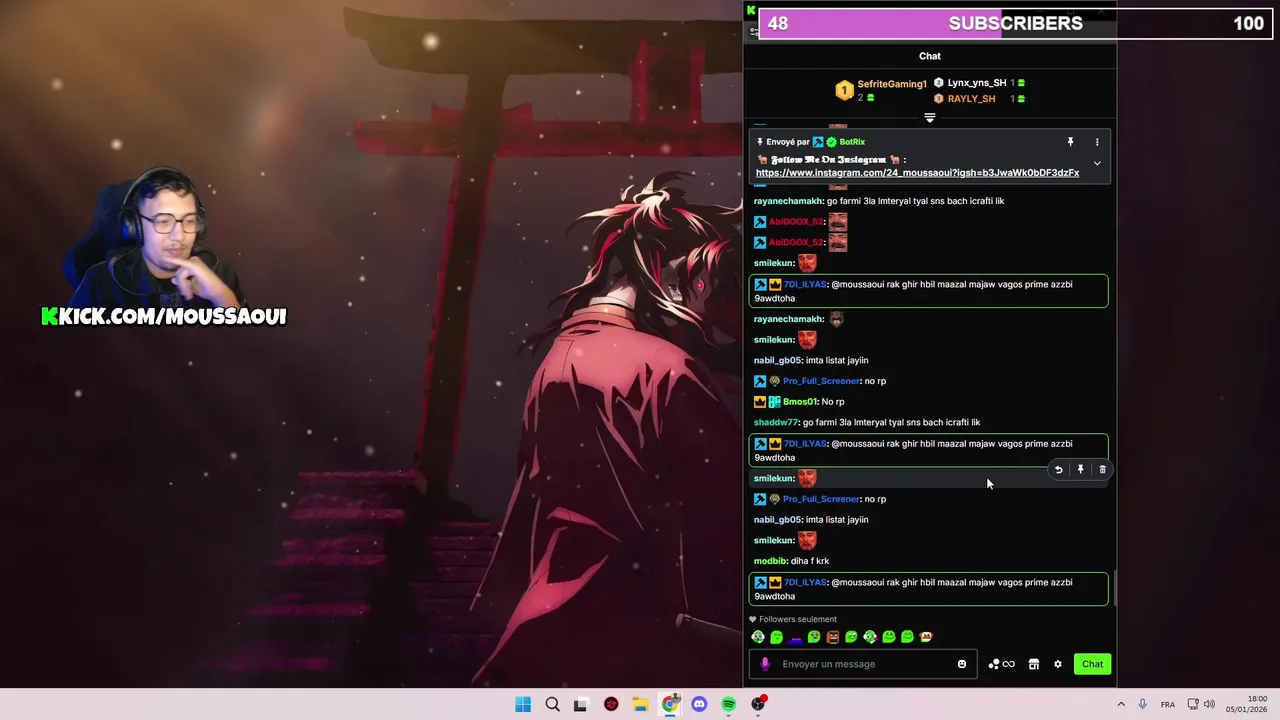Click the Chat panel header title

pos(930,56)
